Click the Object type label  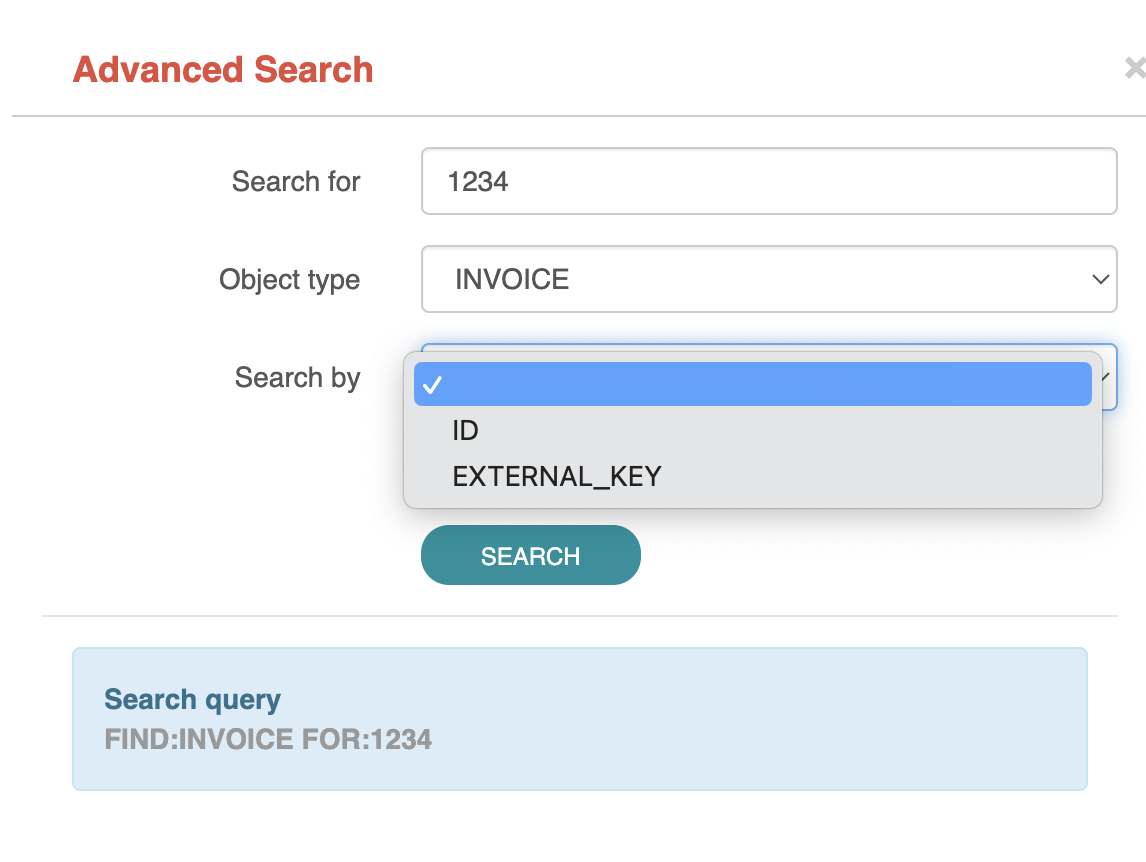point(289,280)
